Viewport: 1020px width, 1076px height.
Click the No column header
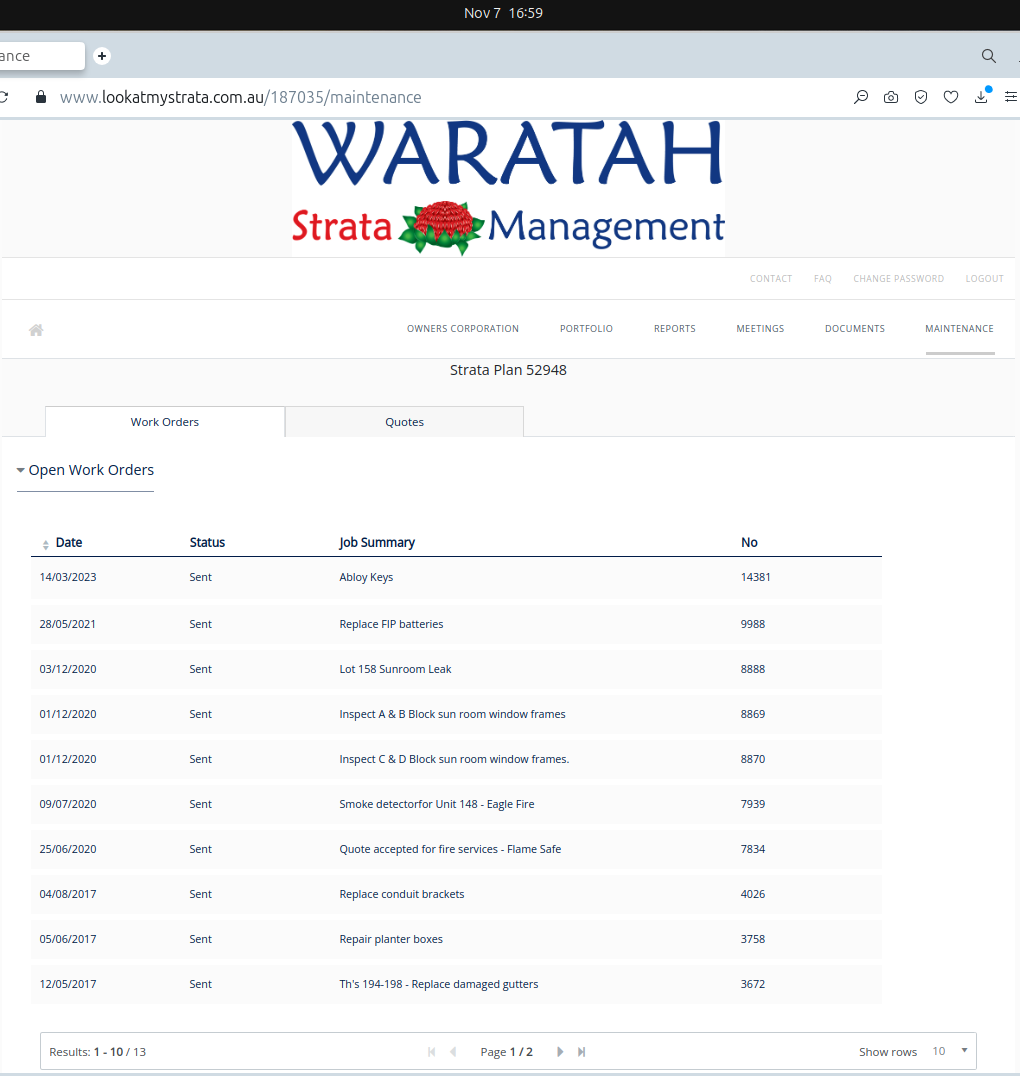click(x=749, y=542)
